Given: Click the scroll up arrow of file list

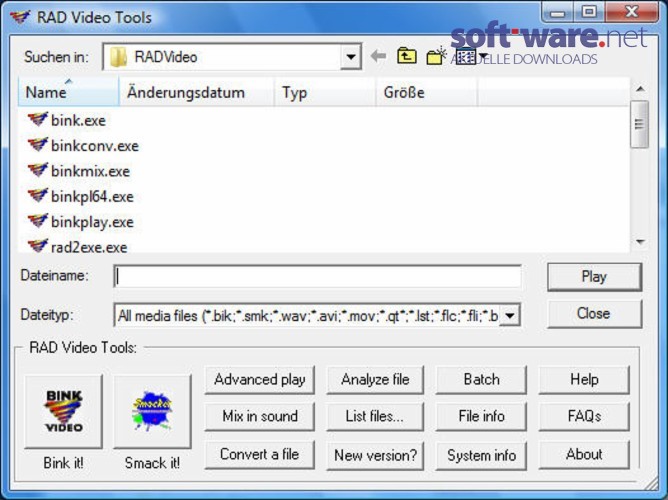Looking at the screenshot, I should click(639, 89).
